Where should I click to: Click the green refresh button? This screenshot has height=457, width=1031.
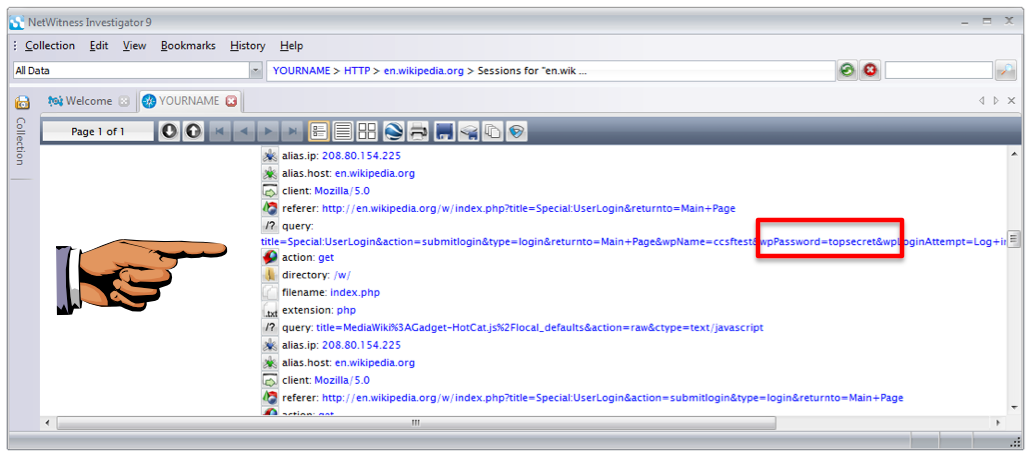pos(848,70)
